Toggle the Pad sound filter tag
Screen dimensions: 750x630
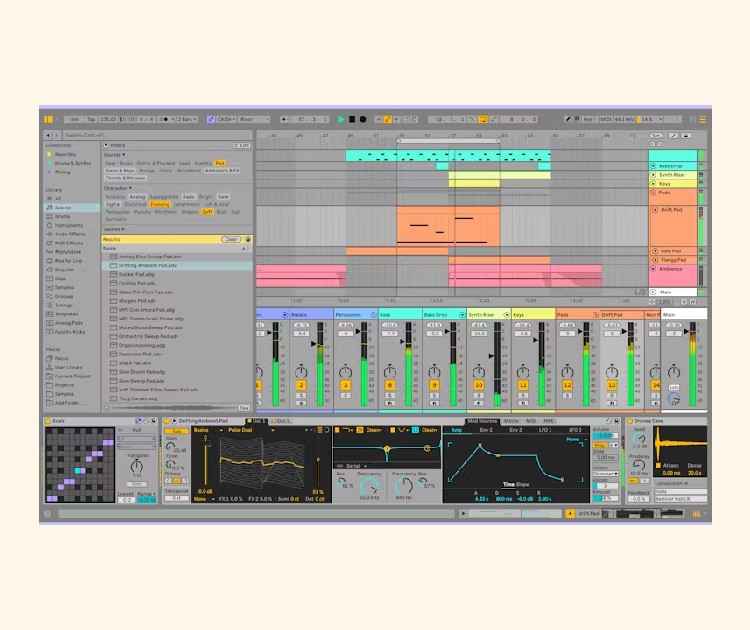[220, 163]
